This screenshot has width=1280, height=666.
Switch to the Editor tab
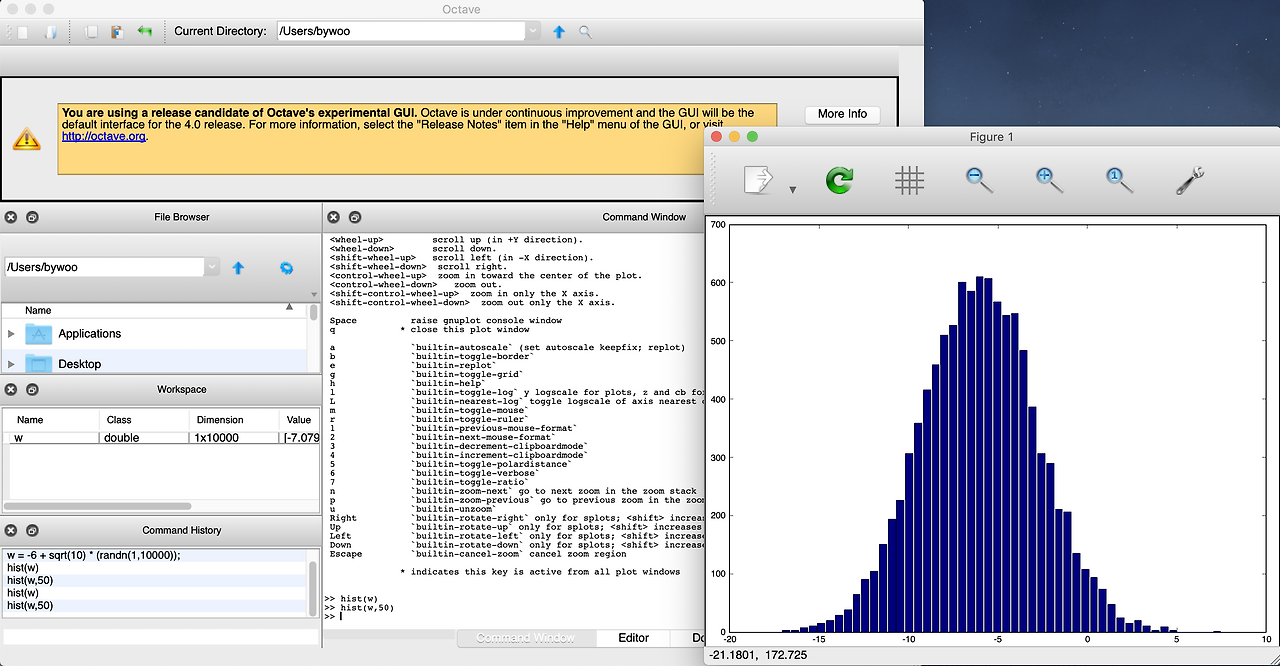(633, 638)
